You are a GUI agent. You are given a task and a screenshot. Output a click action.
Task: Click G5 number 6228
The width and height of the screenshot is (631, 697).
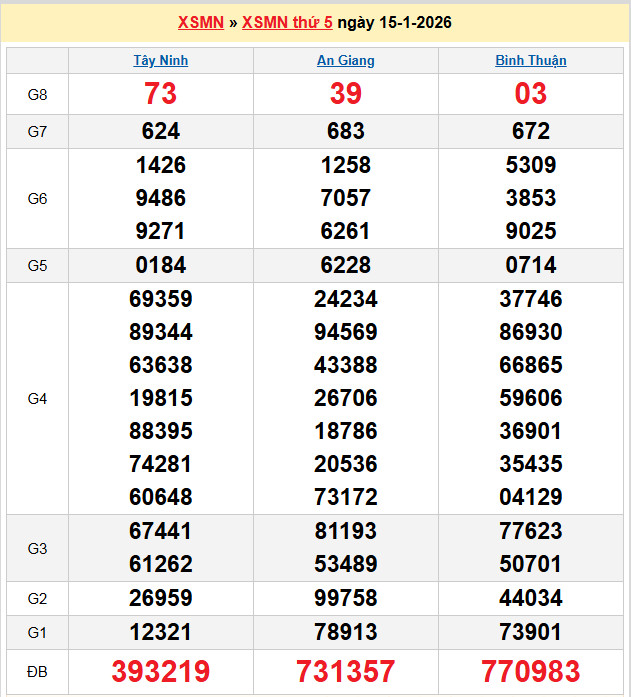tap(346, 265)
